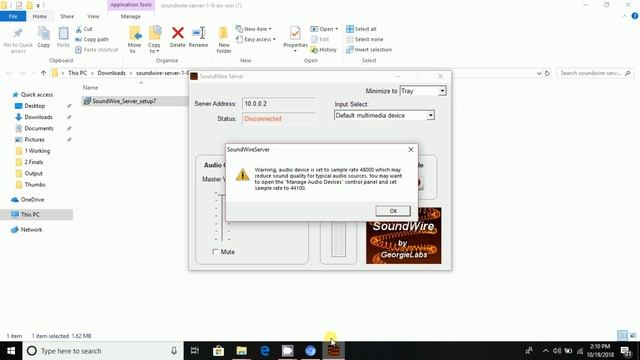Click Select all in ribbon
This screenshot has width=640, height=360.
(361, 29)
